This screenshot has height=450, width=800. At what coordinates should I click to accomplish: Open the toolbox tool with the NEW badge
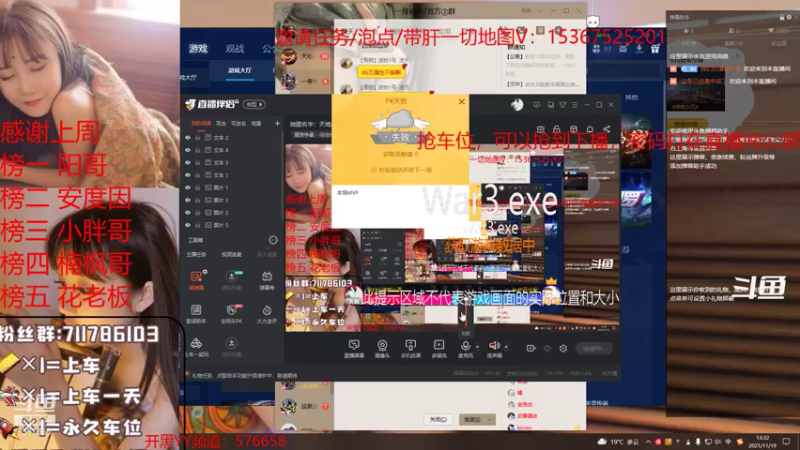click(x=232, y=280)
